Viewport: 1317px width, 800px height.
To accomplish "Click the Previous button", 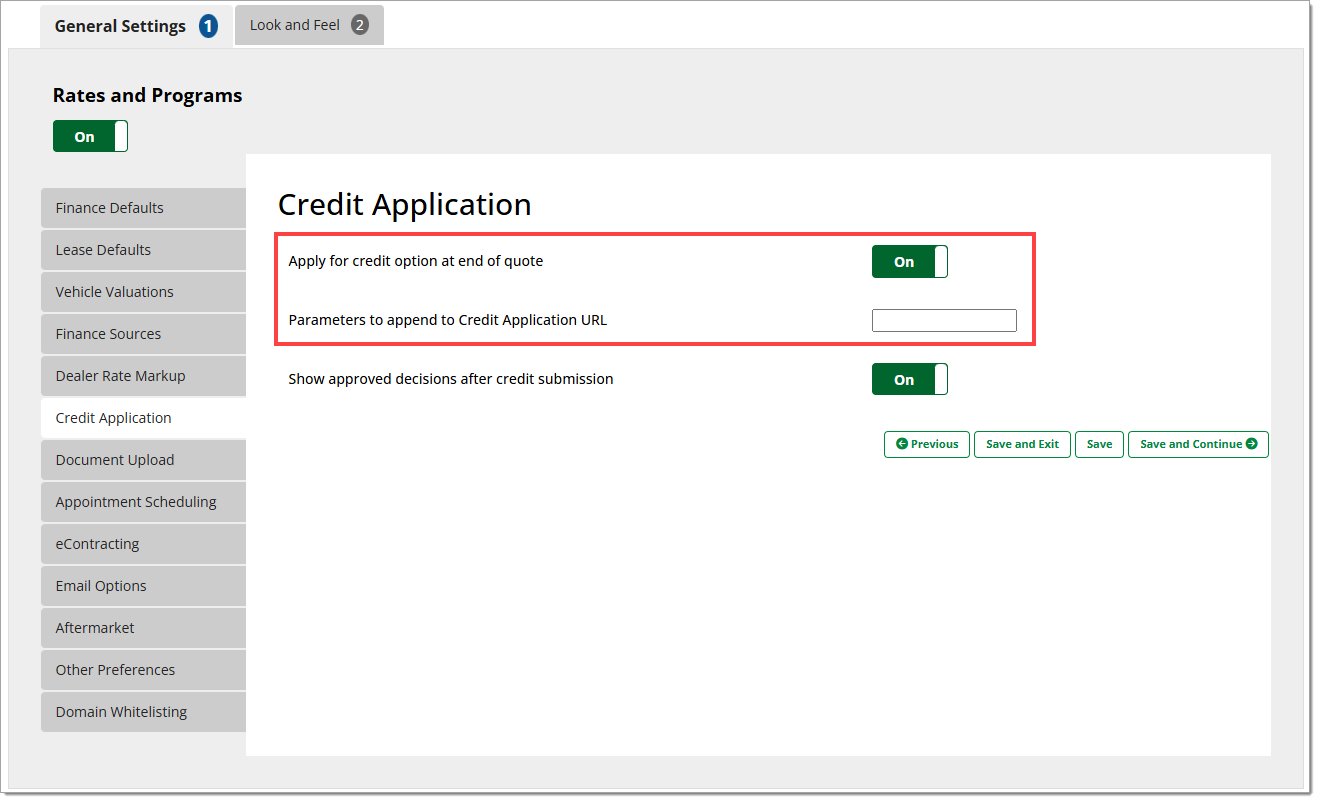I will coord(926,444).
